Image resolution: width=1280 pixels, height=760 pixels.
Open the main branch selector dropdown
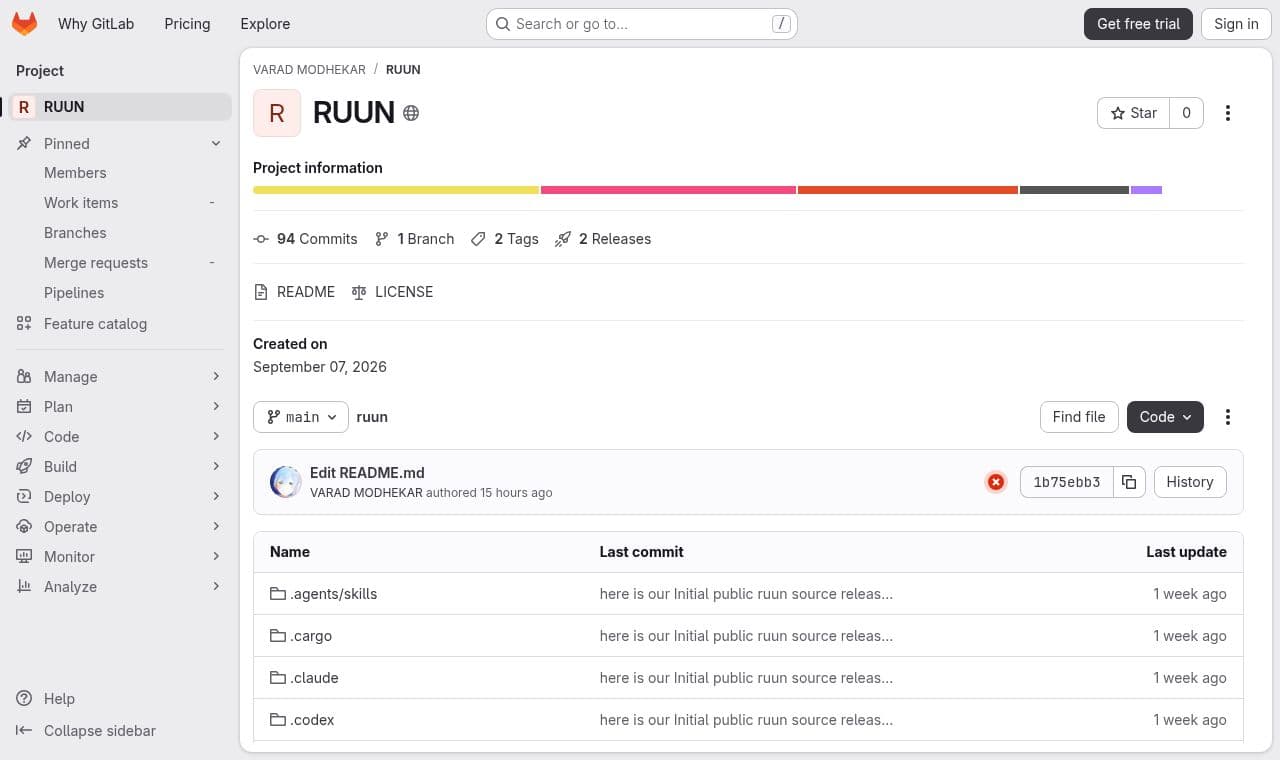pos(301,417)
